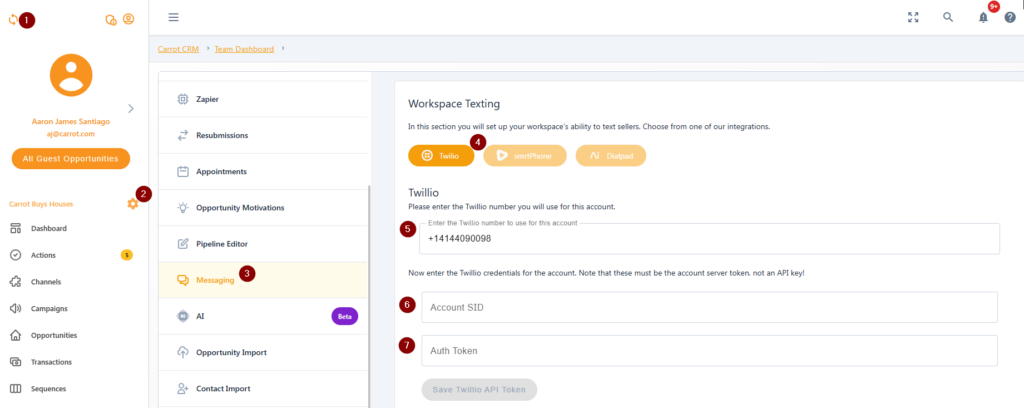Click the Opportunity Import upload icon
The width and height of the screenshot is (1024, 408).
point(183,352)
